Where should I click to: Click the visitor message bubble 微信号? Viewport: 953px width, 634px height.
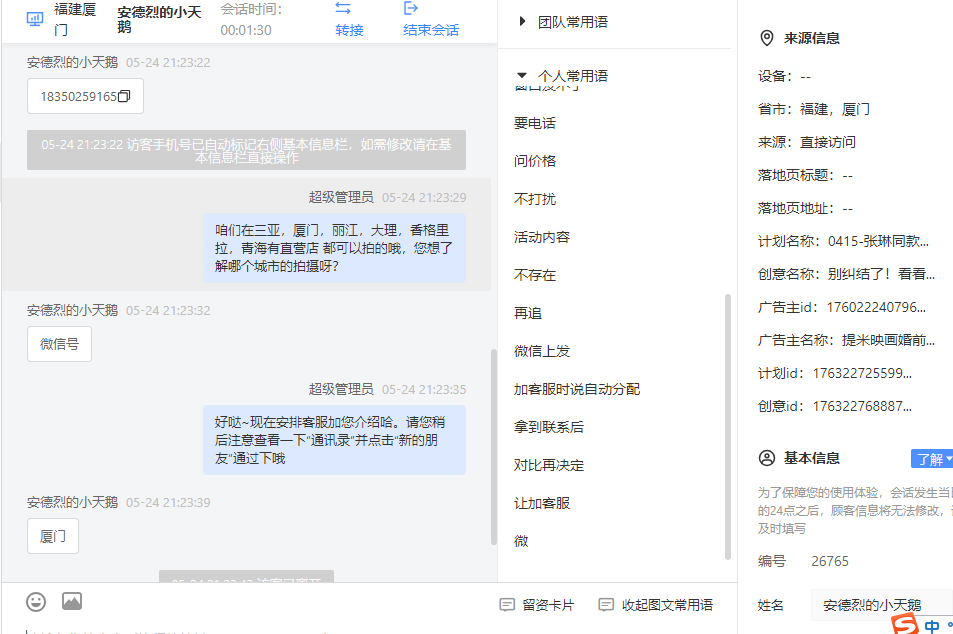pos(60,344)
